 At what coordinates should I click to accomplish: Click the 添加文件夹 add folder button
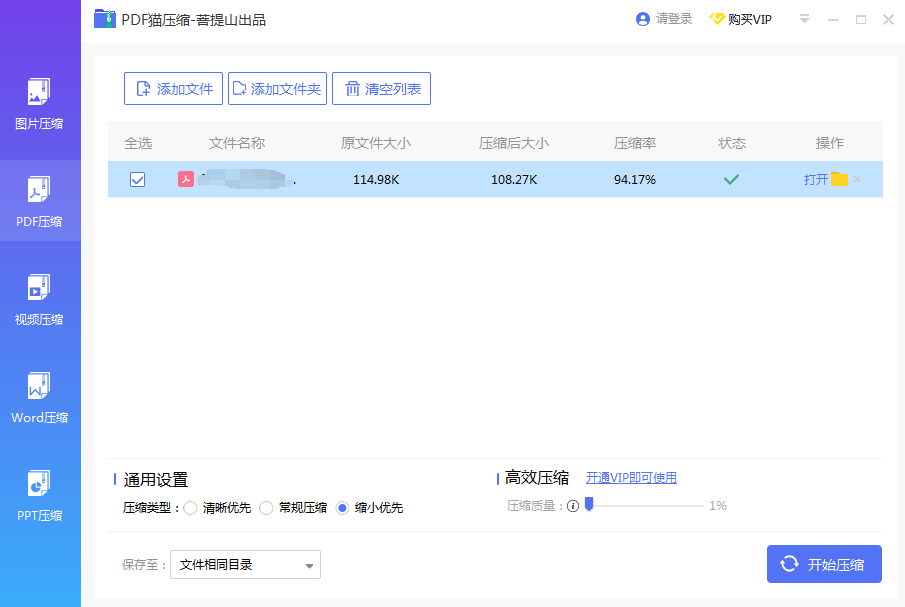point(277,88)
